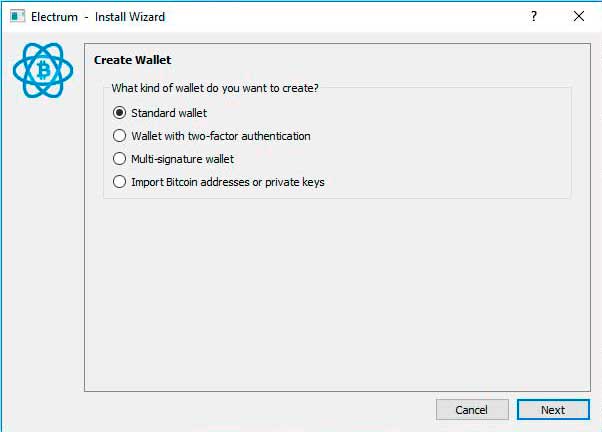Cancel the wallet creation wizard
Screen dimensions: 602x432
pos(472,410)
